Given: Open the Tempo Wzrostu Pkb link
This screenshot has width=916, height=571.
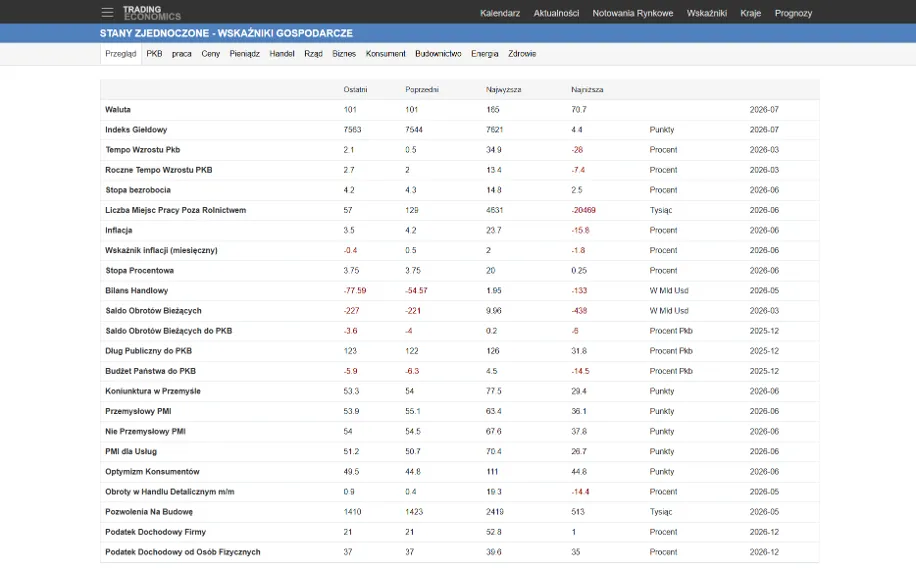Looking at the screenshot, I should point(143,150).
